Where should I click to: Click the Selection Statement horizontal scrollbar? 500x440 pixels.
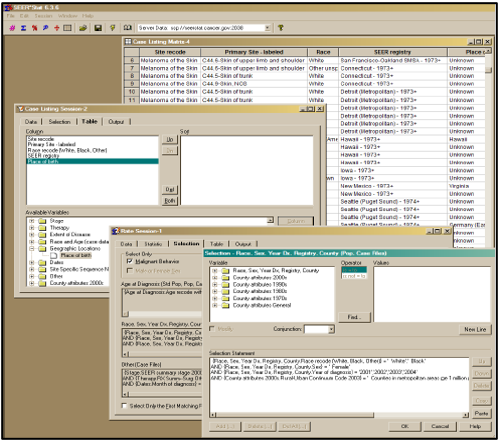click(339, 415)
